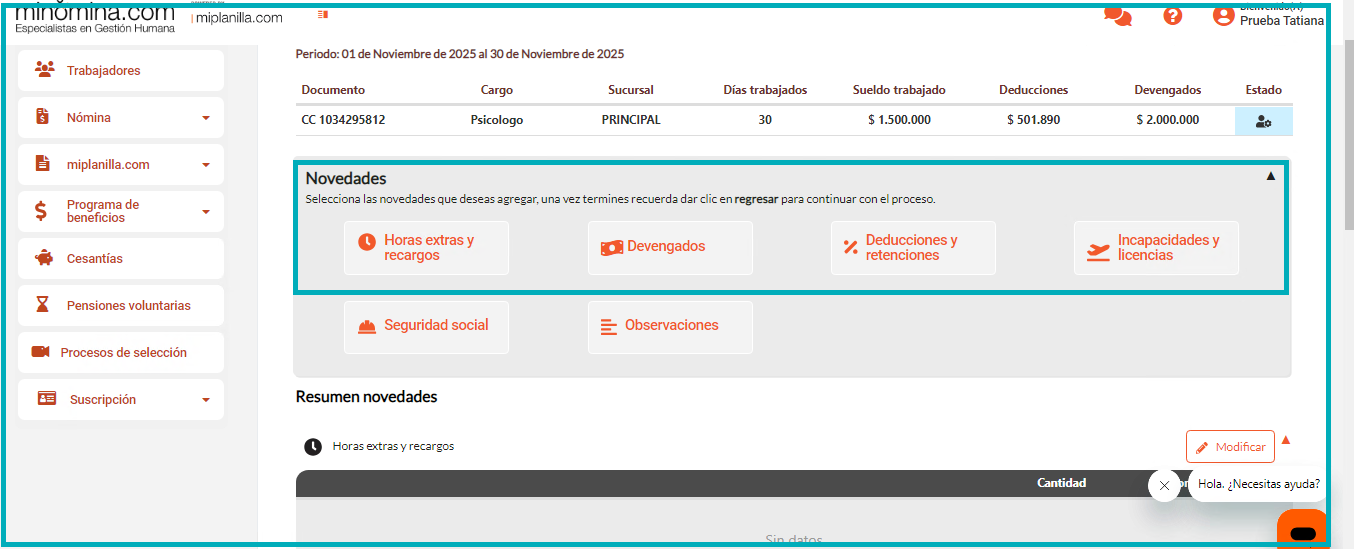Open the chat messages icon in header
The width and height of the screenshot is (1354, 549).
coord(1118,17)
